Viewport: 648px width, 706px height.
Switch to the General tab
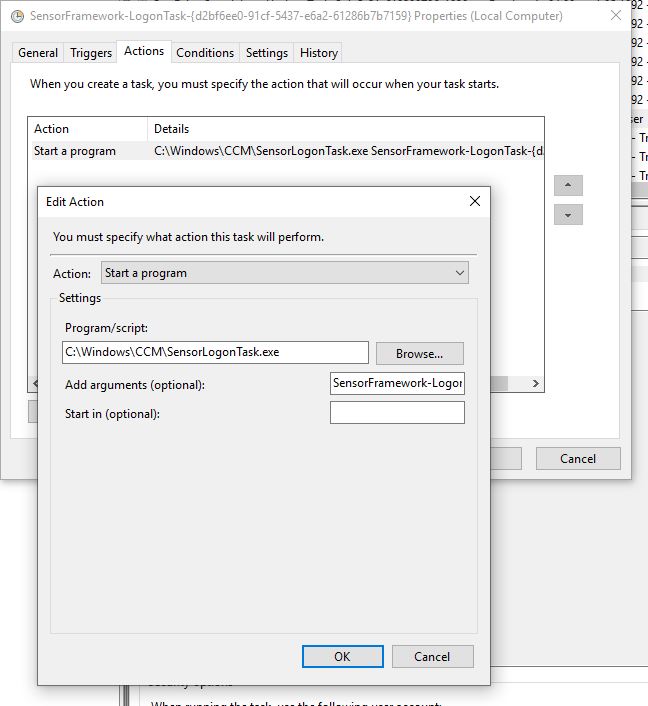tap(38, 53)
